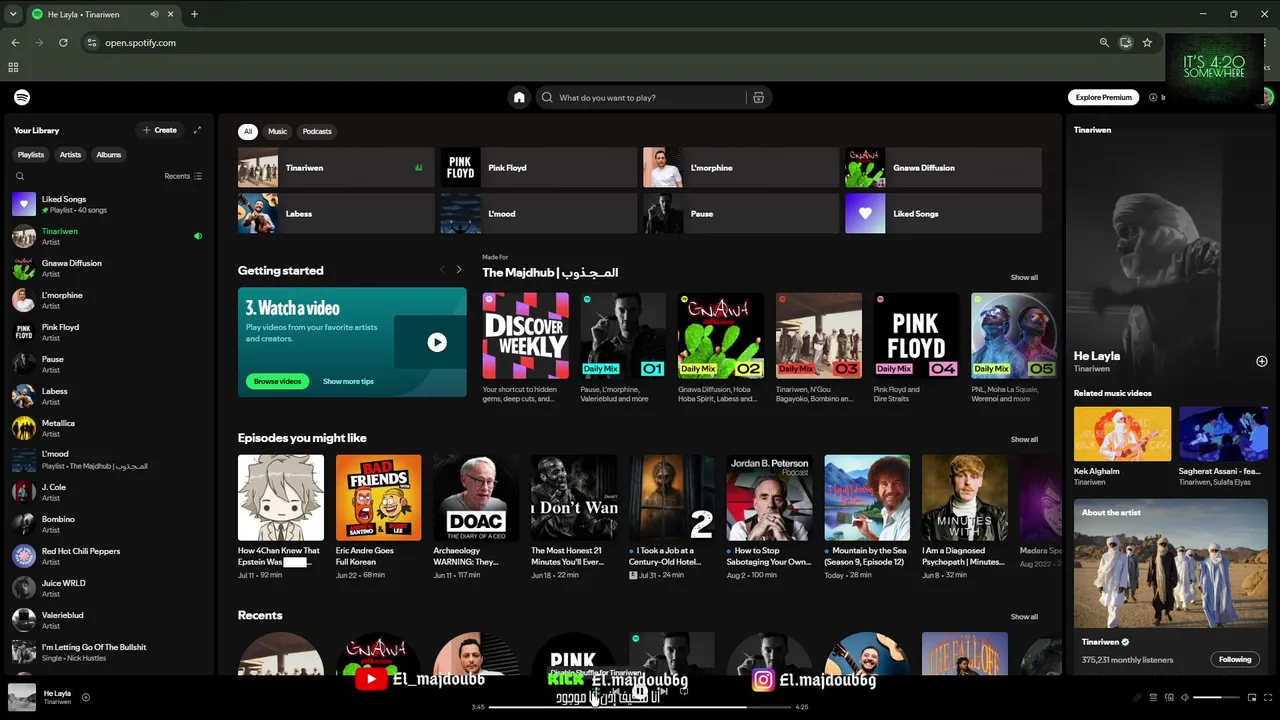Open the apps grid in the bookmarks bar
Viewport: 1280px width, 720px height.
13,67
